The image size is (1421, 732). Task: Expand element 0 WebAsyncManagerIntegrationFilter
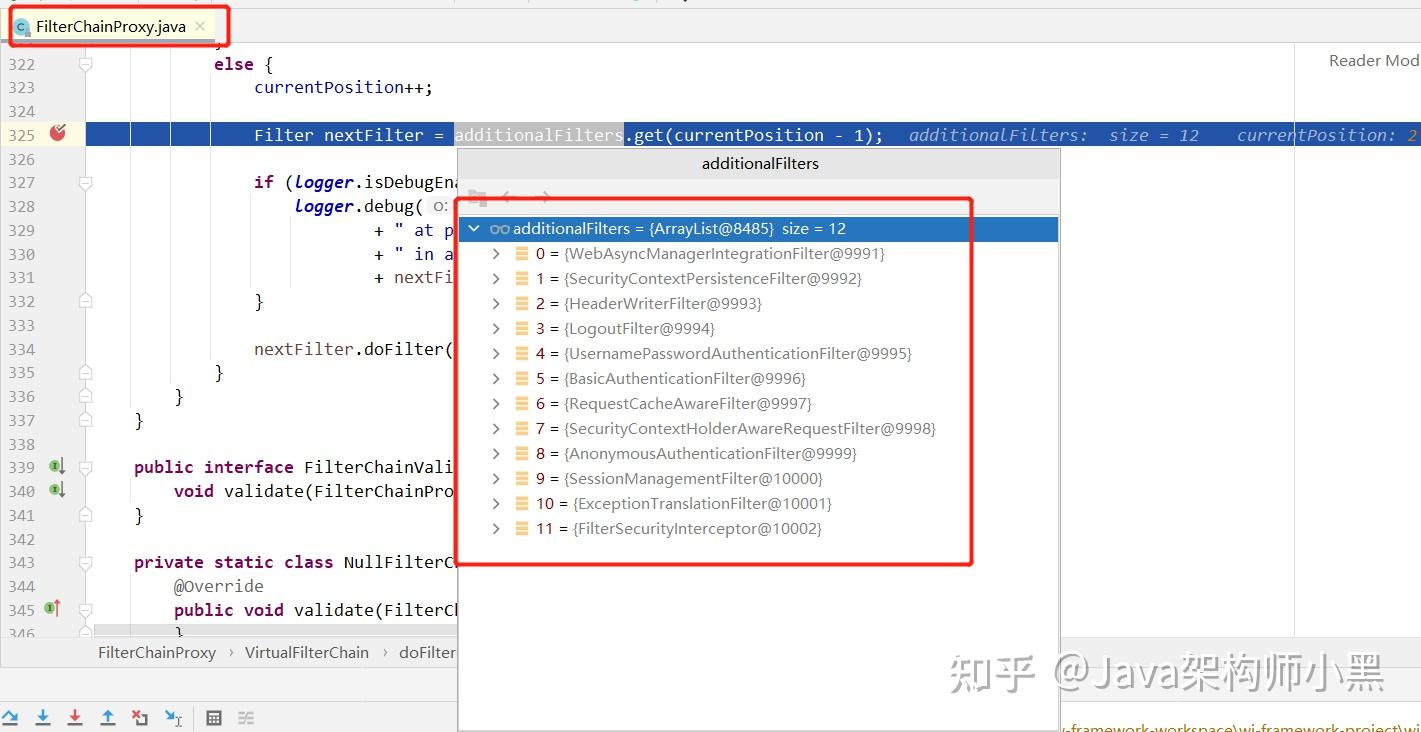pos(496,254)
